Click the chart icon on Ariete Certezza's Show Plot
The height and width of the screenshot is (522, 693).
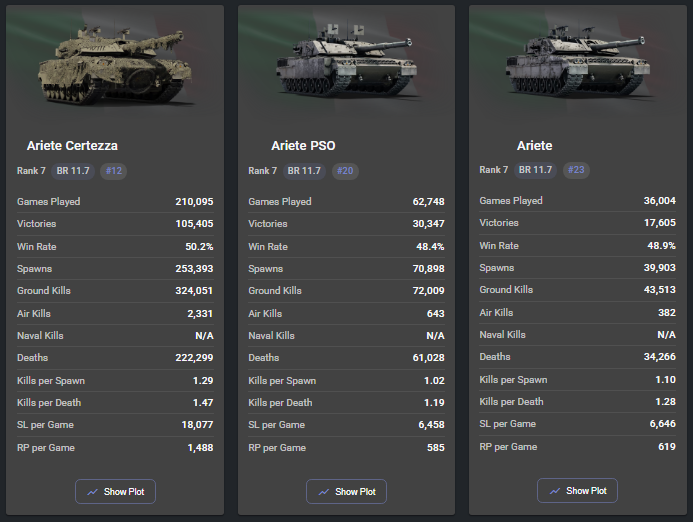coord(92,492)
